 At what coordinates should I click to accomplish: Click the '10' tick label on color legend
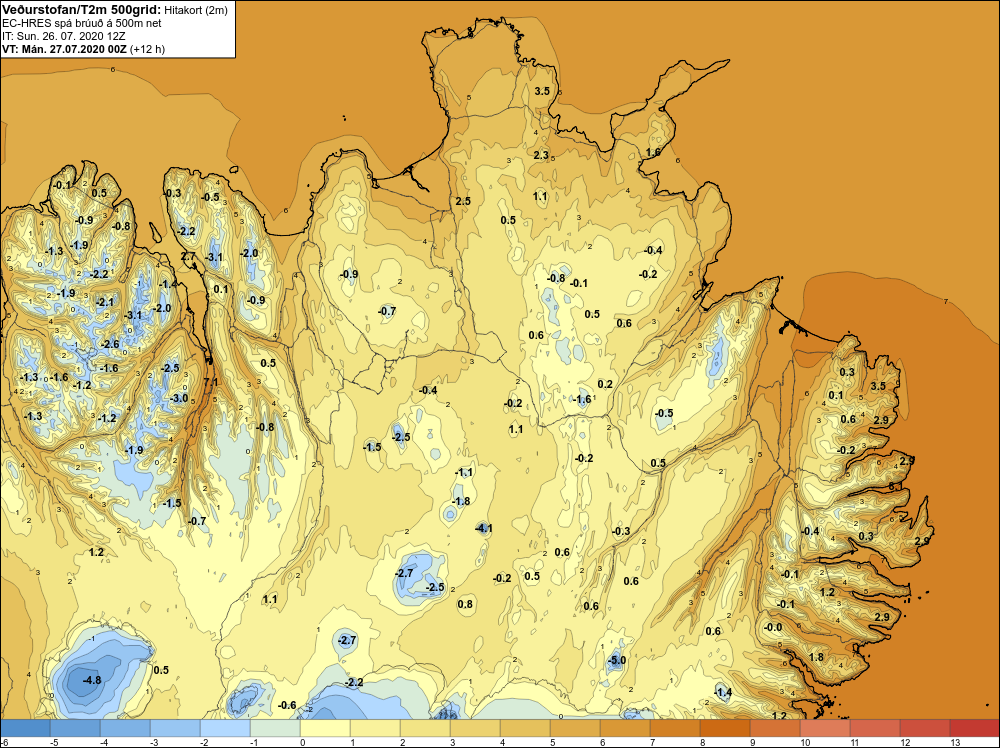coord(805,742)
